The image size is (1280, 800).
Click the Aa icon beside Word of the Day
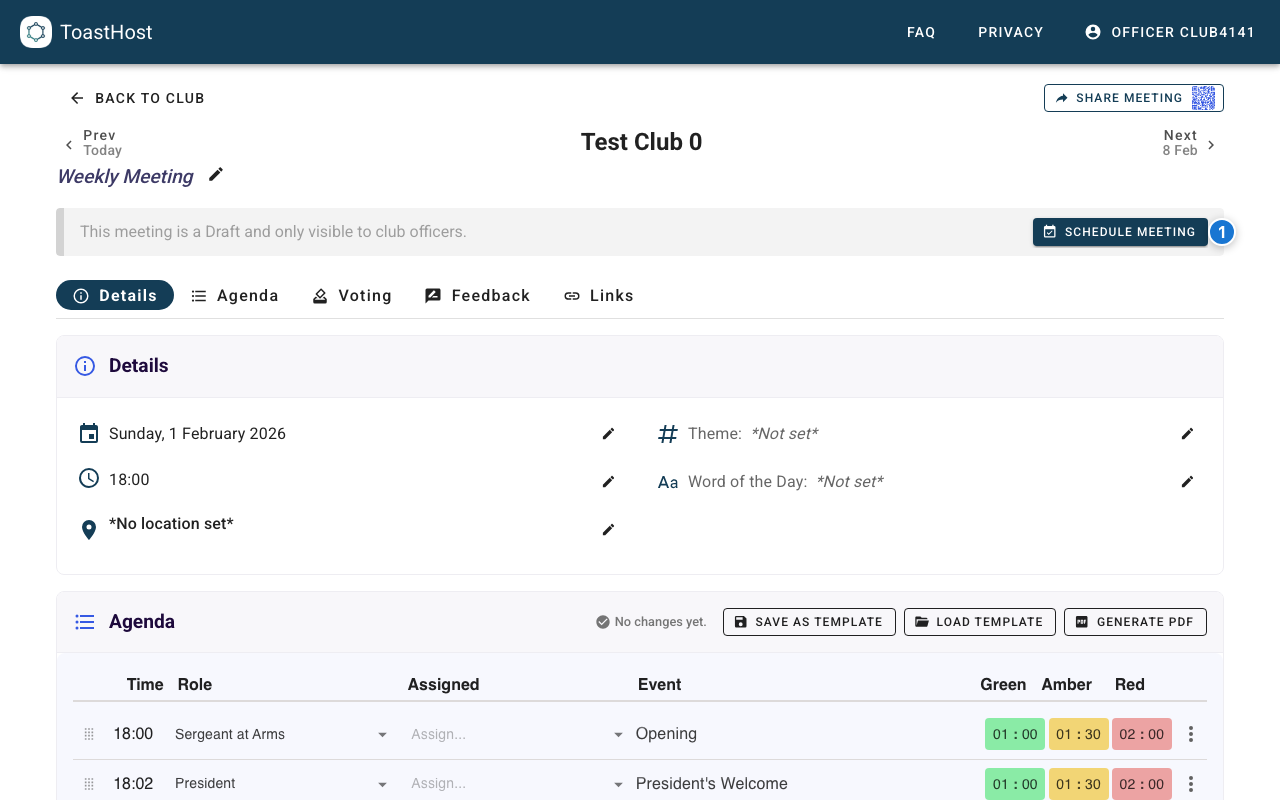pyautogui.click(x=667, y=481)
